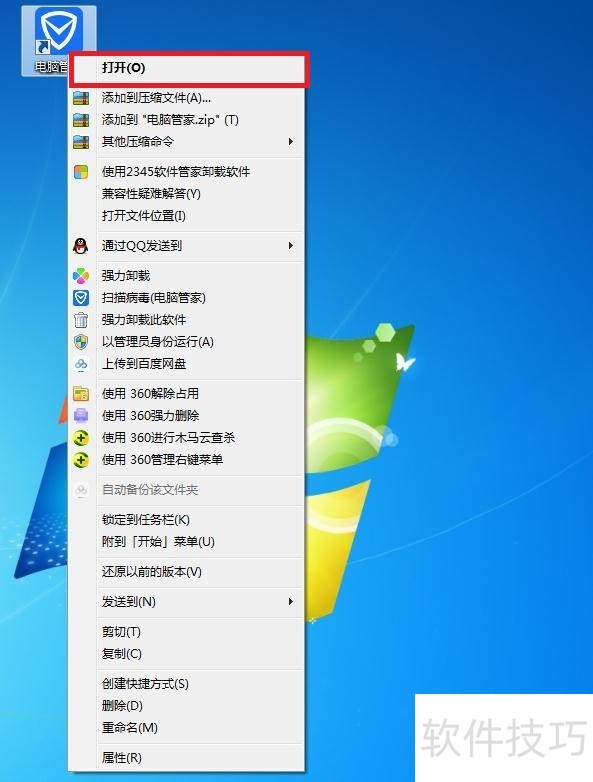Select 使用 360管理右键菜单
The height and width of the screenshot is (782, 593).
[x=187, y=459]
